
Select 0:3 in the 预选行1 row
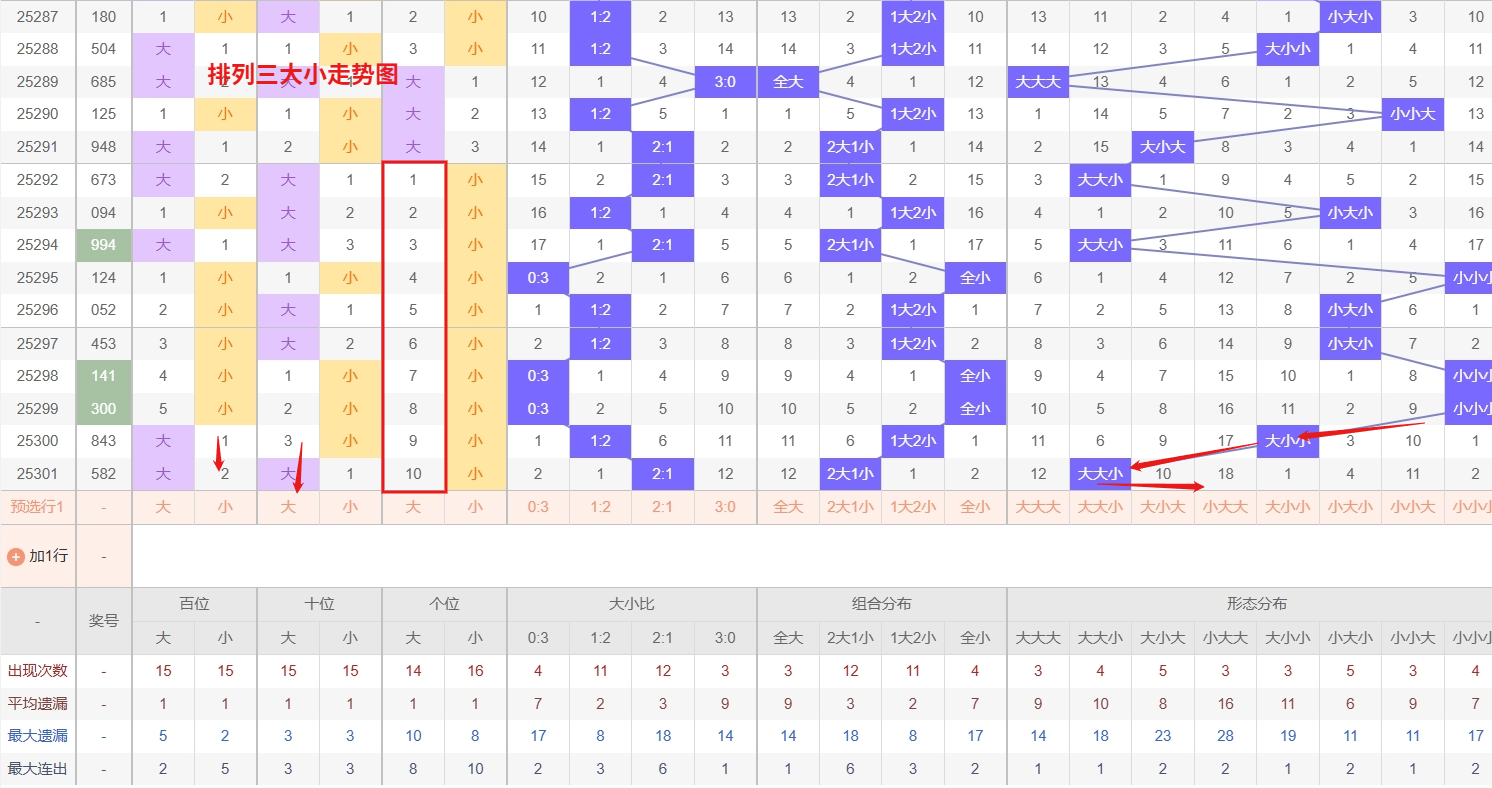pyautogui.click(x=538, y=507)
